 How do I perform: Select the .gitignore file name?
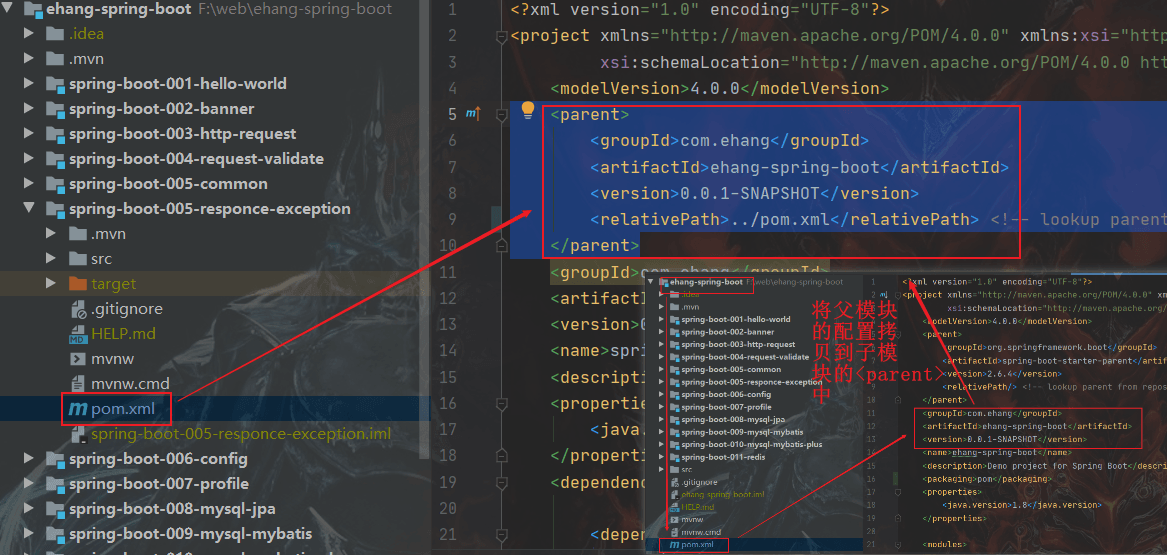pos(127,309)
